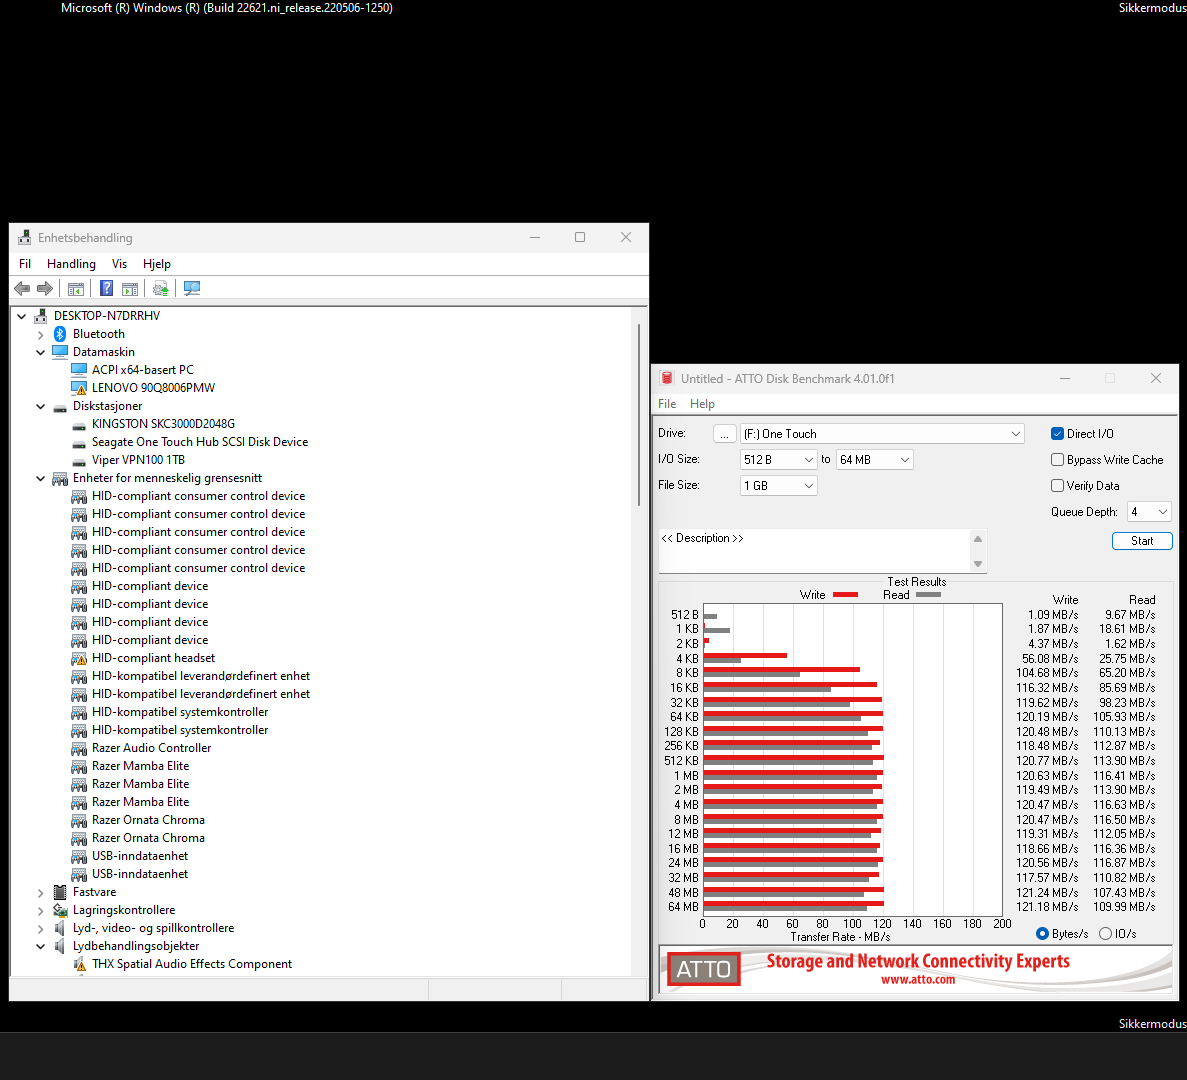This screenshot has width=1187, height=1080.
Task: Click the Lagringskontrollere category icon
Action: (x=60, y=910)
